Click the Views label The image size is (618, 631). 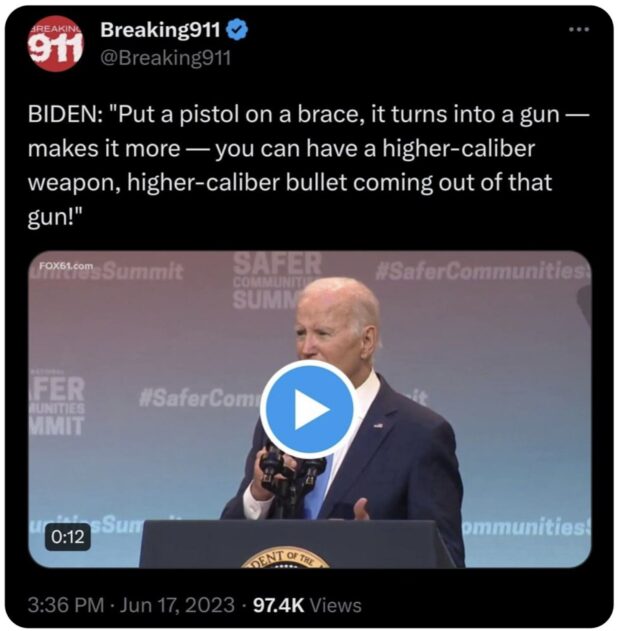336,605
